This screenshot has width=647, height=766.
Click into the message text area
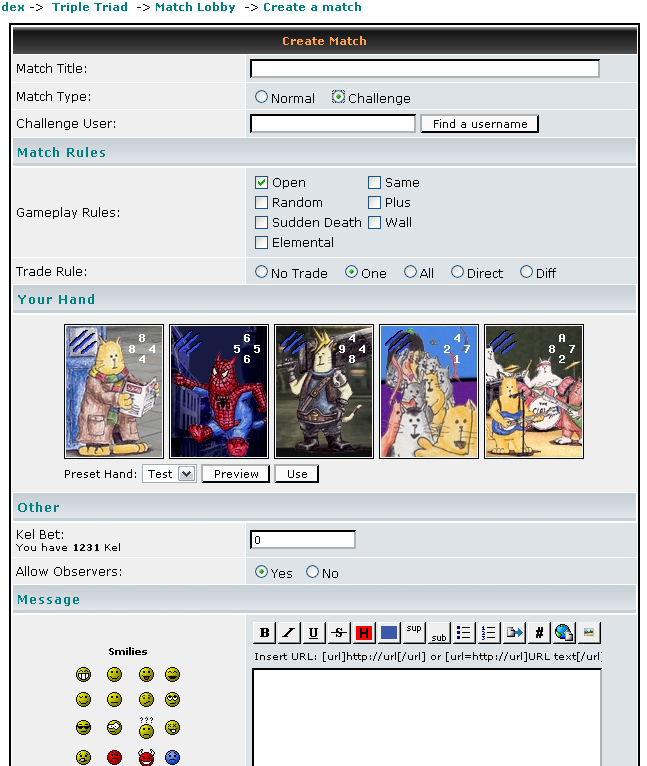click(427, 717)
